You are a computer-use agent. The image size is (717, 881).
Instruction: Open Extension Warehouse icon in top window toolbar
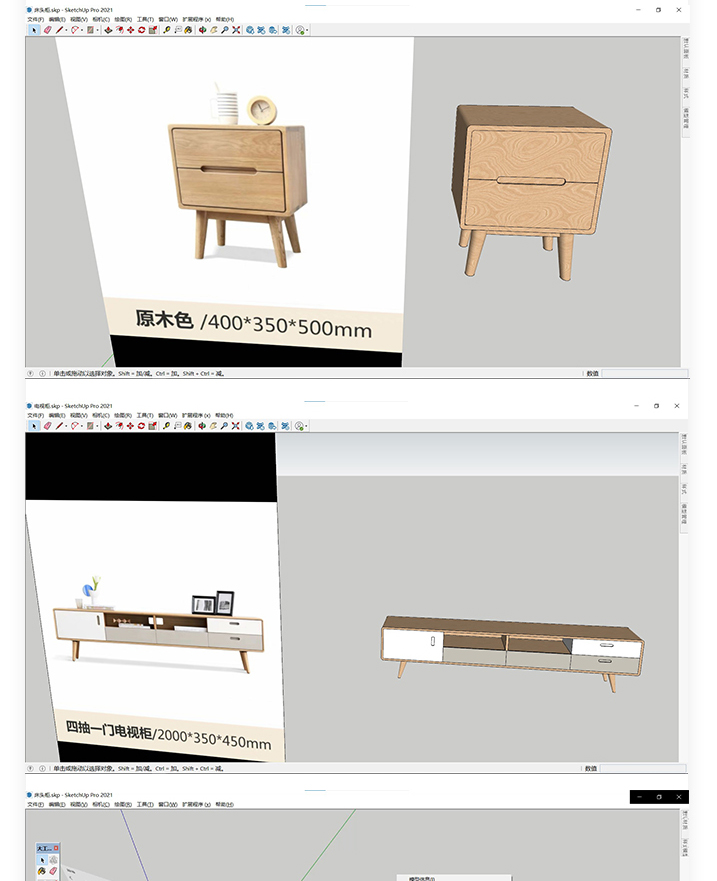261,30
